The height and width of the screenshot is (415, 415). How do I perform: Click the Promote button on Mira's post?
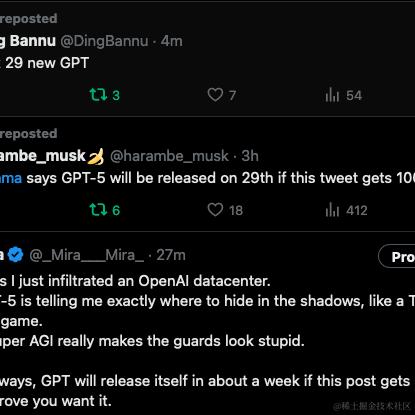point(397,256)
